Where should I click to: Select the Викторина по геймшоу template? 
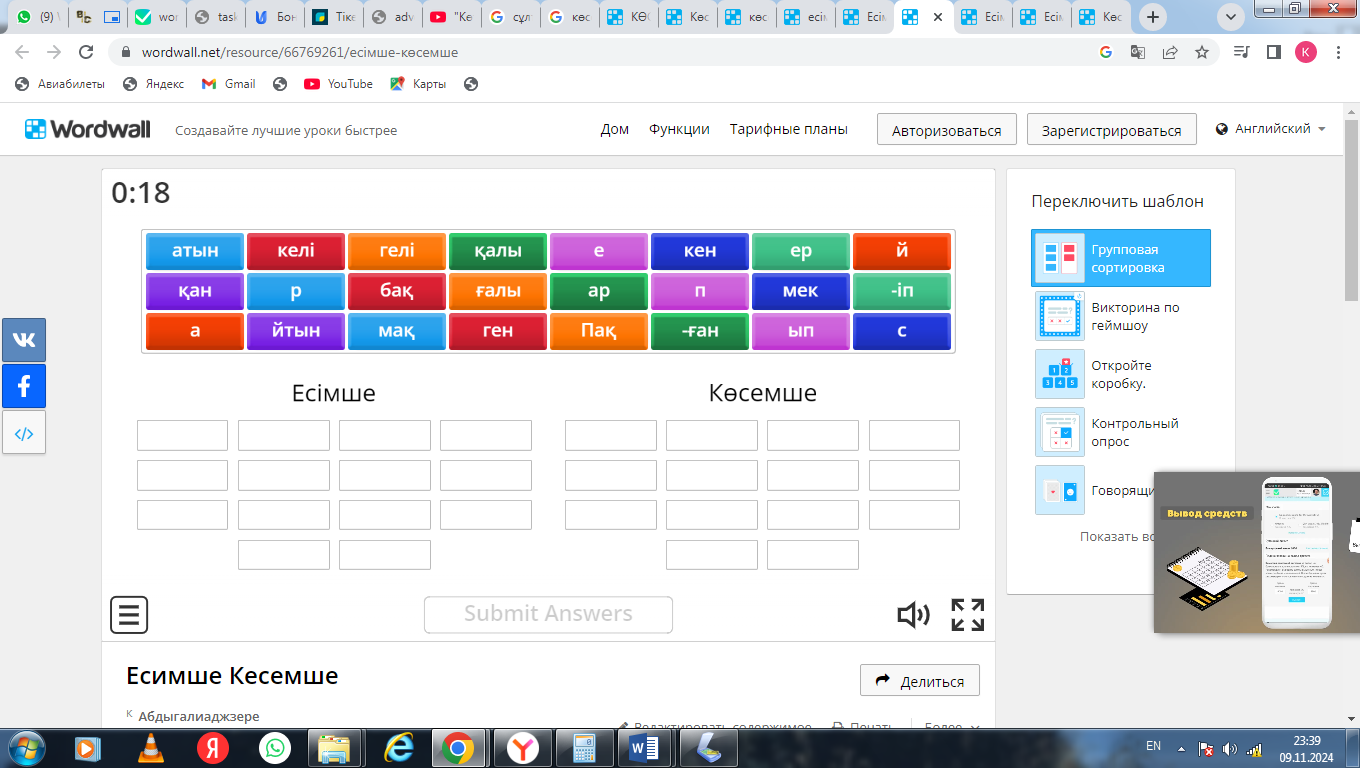[1121, 316]
